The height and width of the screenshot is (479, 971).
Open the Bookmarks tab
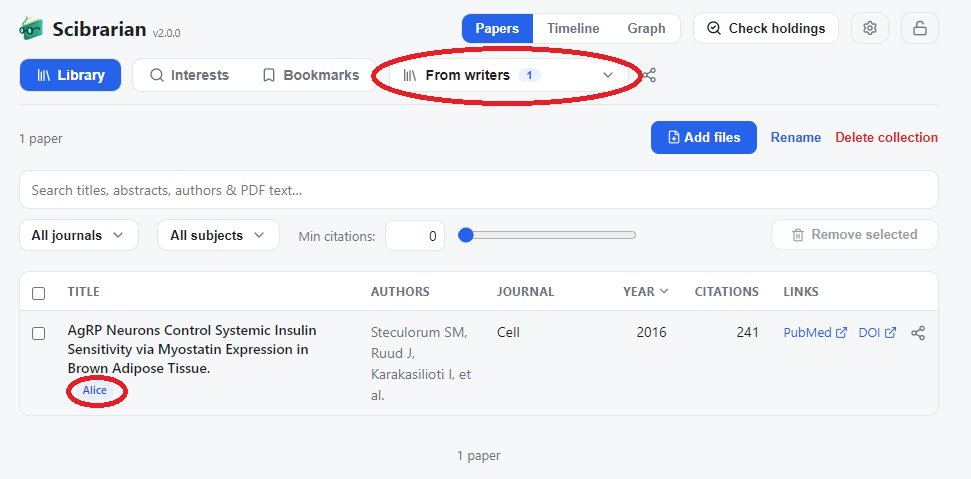point(311,76)
